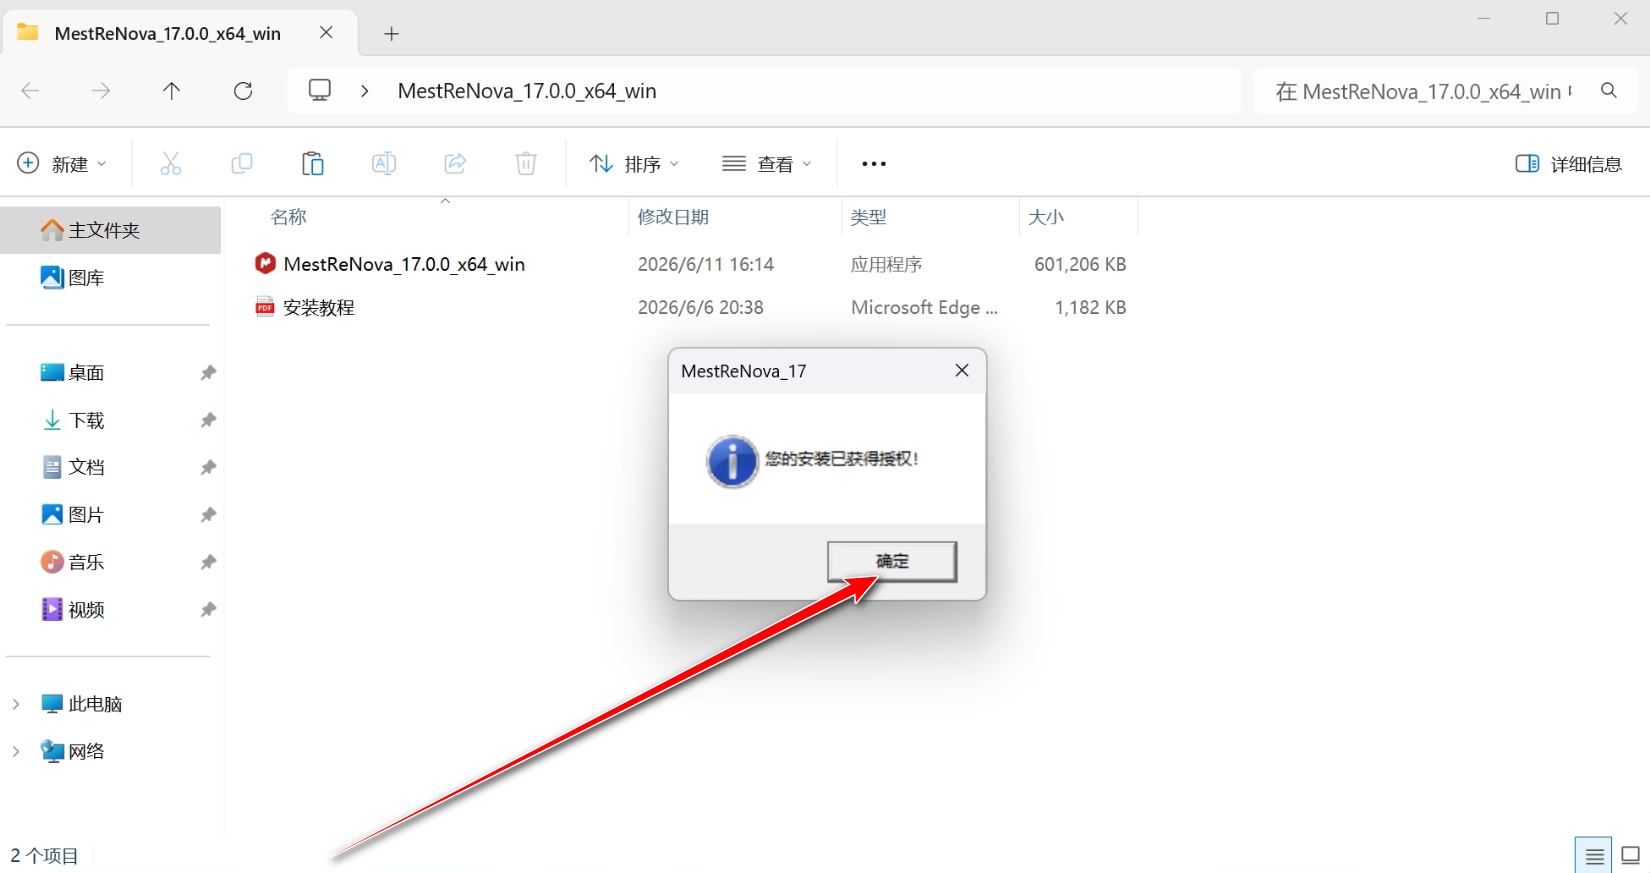The height and width of the screenshot is (873, 1650).
Task: Expand the 此电脑 tree node
Action: tap(16, 704)
